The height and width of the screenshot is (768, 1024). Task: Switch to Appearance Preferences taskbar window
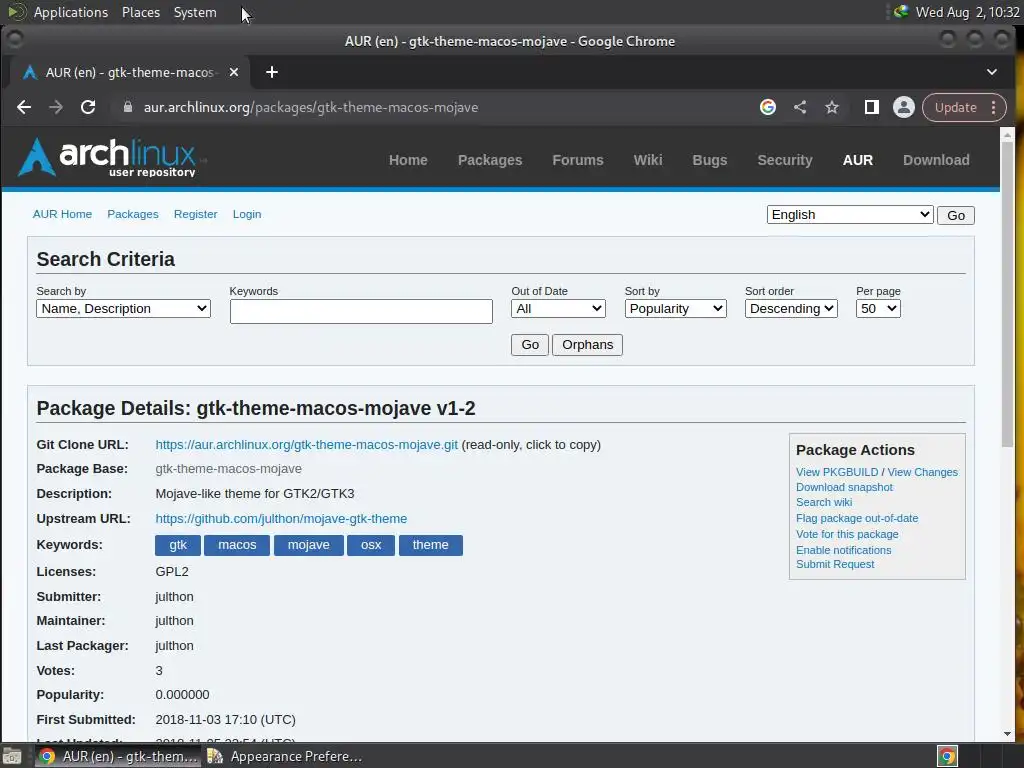coord(285,756)
